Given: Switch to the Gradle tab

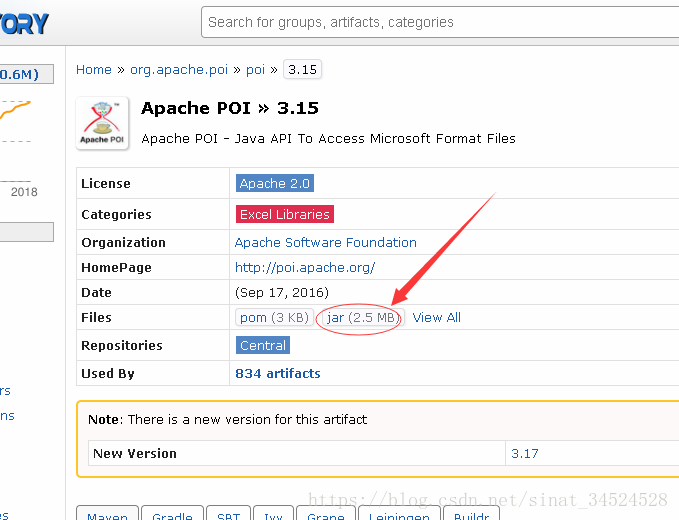Looking at the screenshot, I should [172, 513].
